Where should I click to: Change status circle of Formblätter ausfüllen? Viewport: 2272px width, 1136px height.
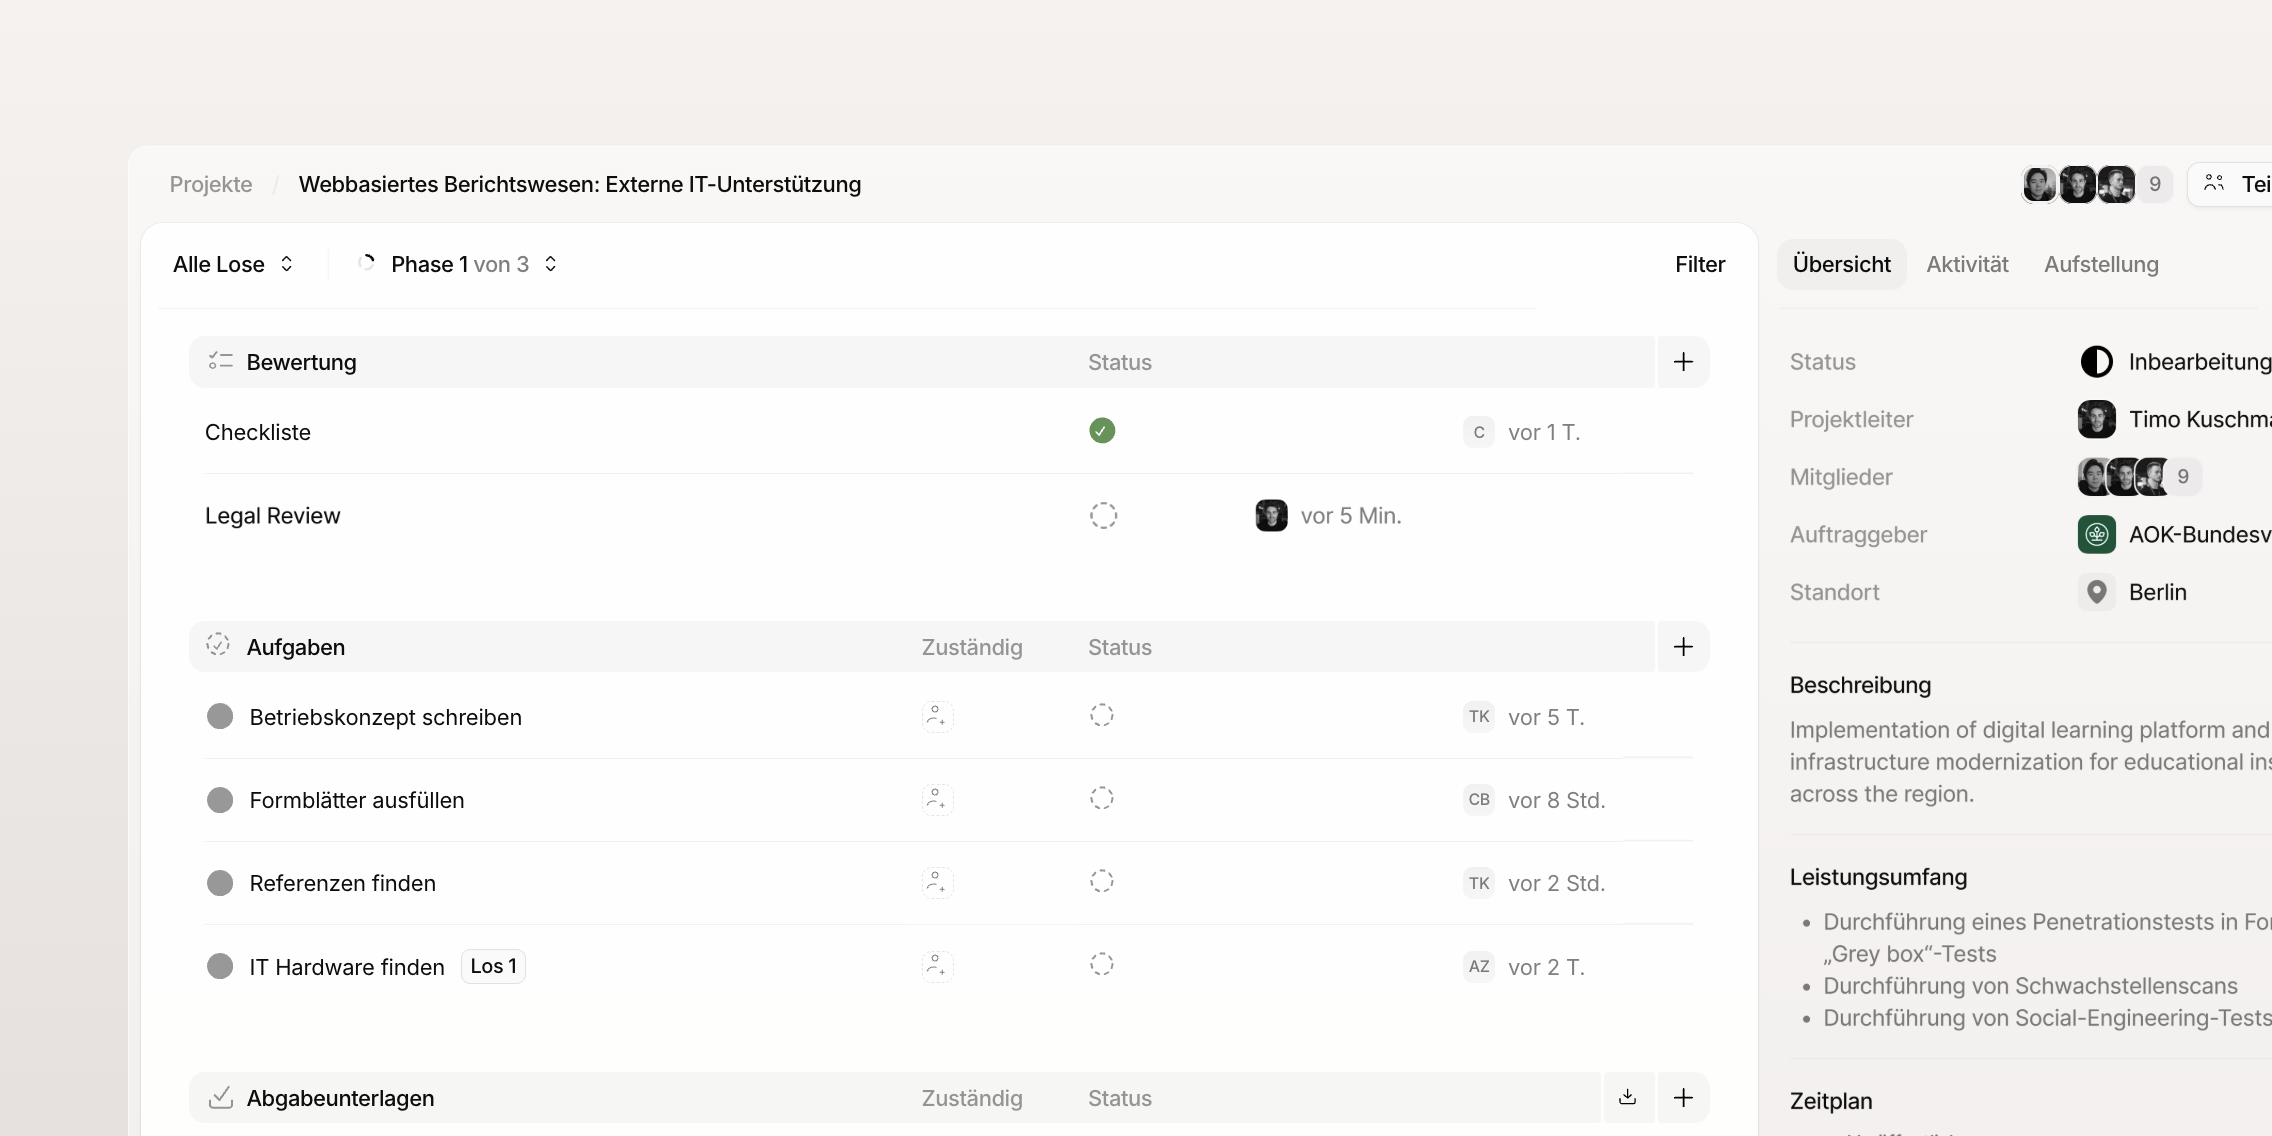coord(1102,798)
